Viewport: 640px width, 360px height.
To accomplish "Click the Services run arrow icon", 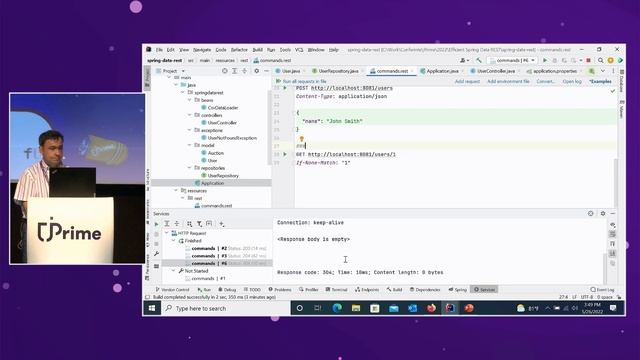I will (x=156, y=224).
